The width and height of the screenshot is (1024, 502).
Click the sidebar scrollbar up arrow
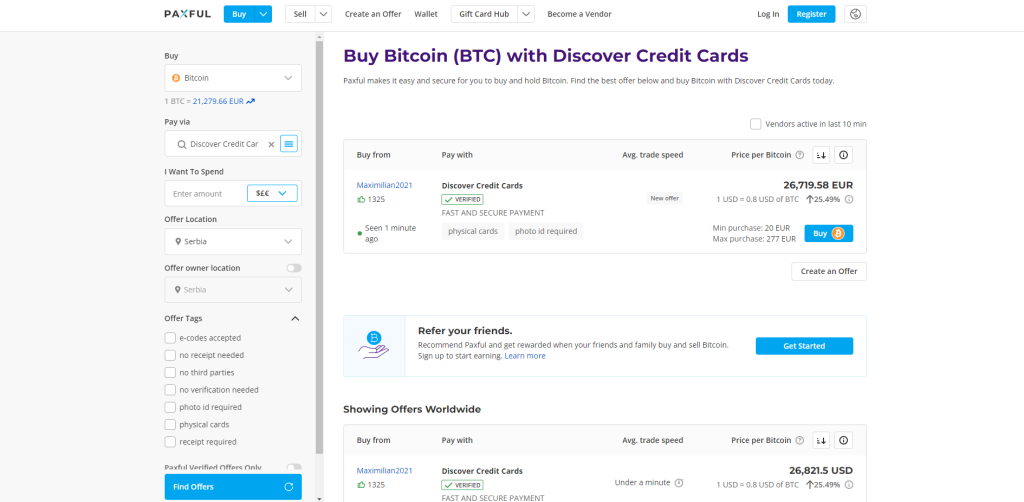(319, 37)
